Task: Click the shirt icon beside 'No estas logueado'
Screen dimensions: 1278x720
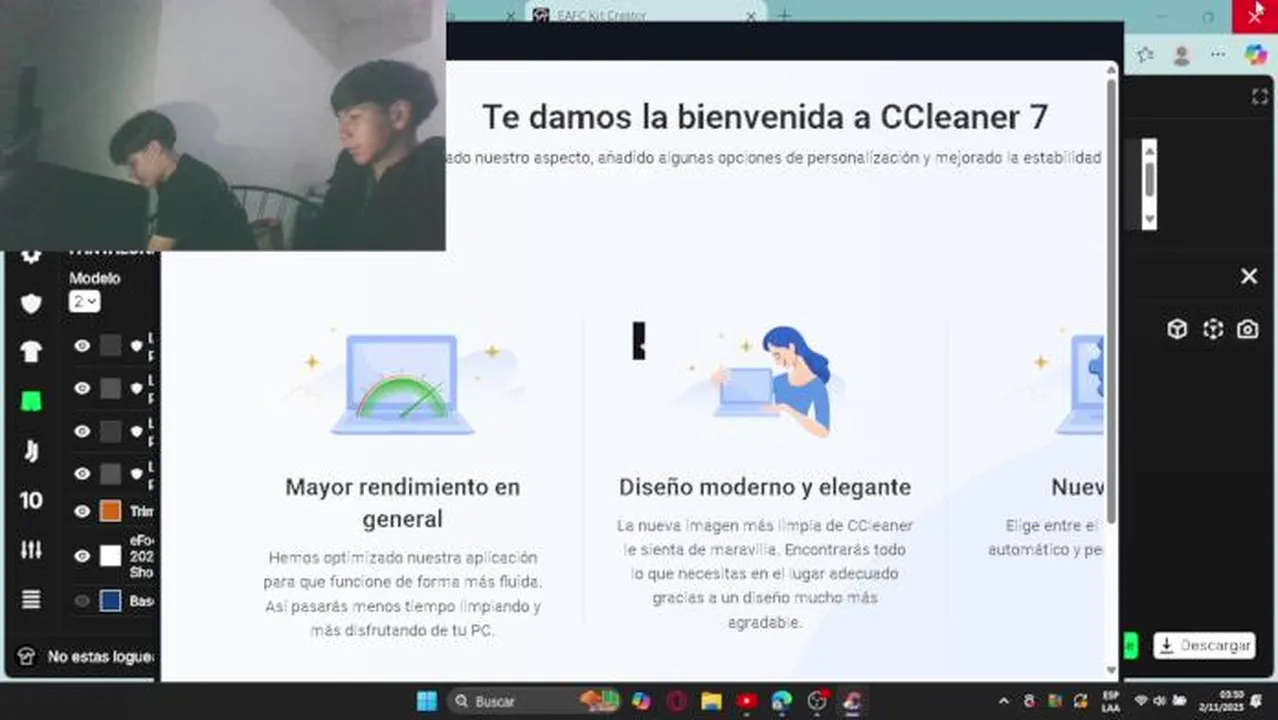Action: 27,656
